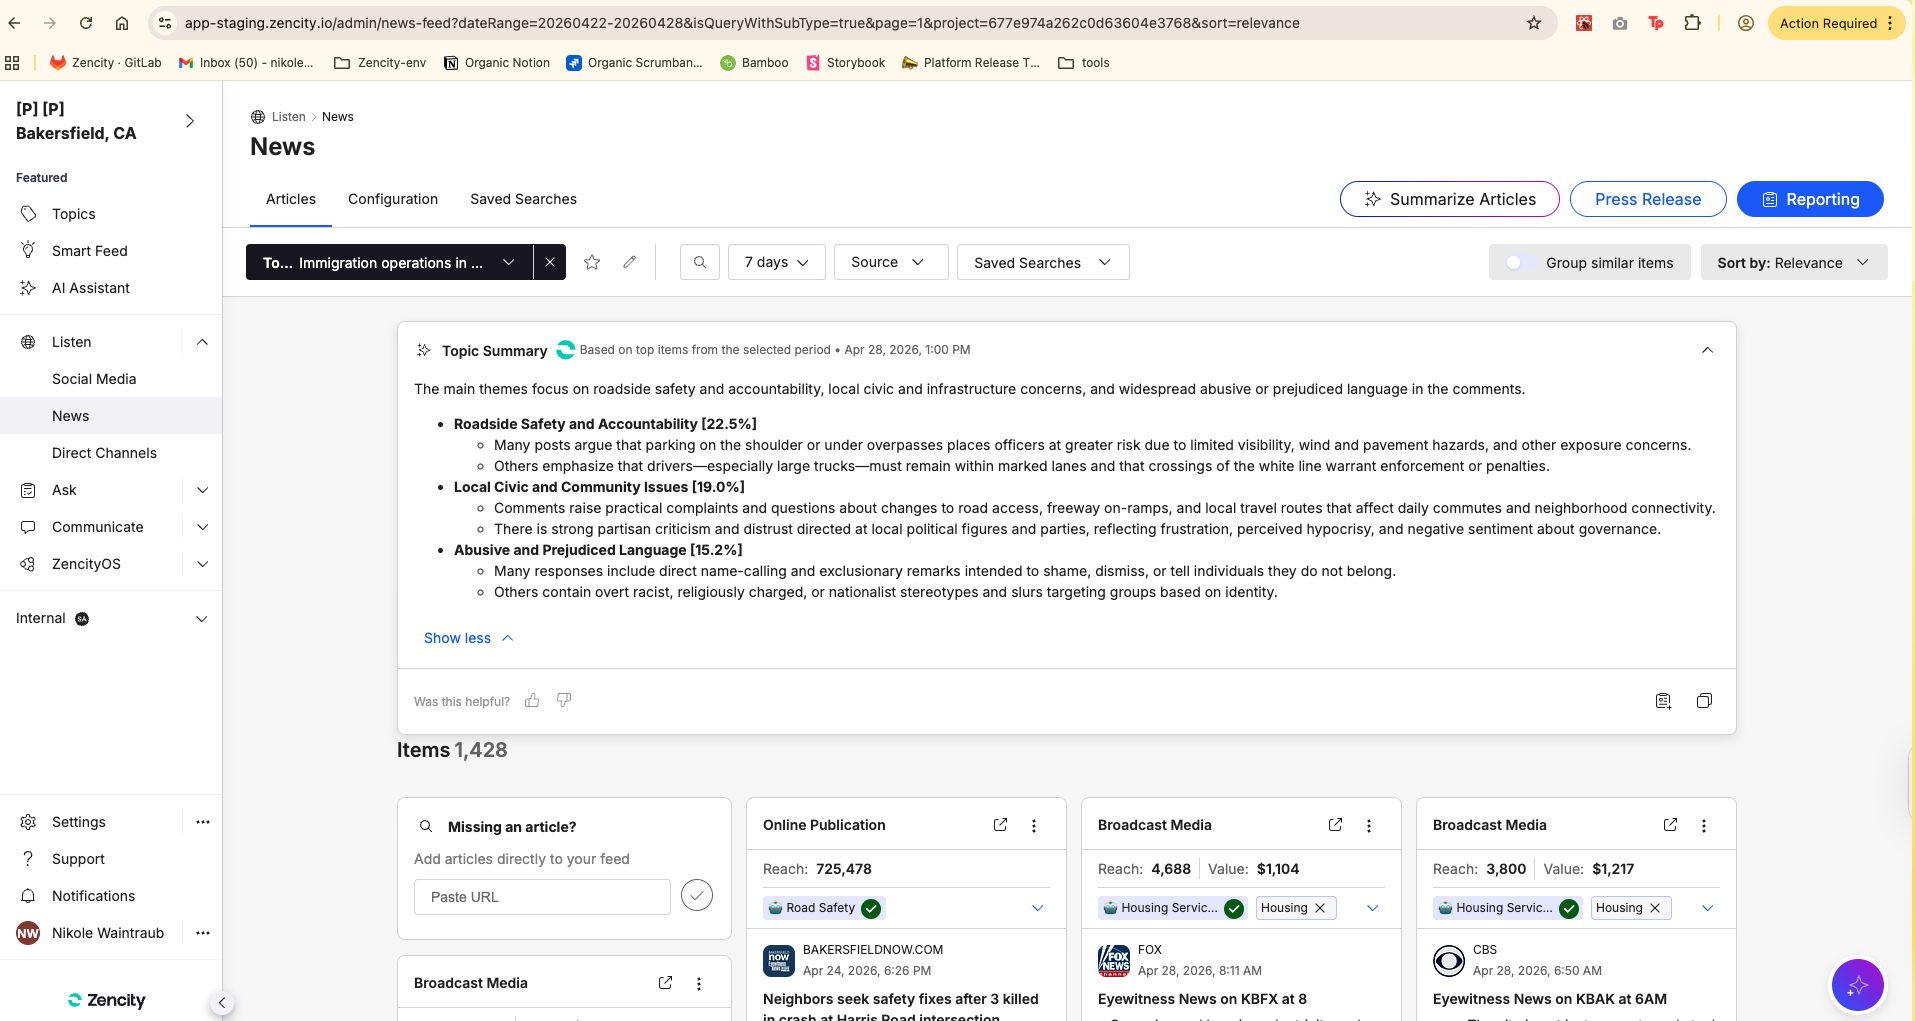The image size is (1915, 1021).
Task: Click the Summarize Articles button
Action: pyautogui.click(x=1449, y=199)
